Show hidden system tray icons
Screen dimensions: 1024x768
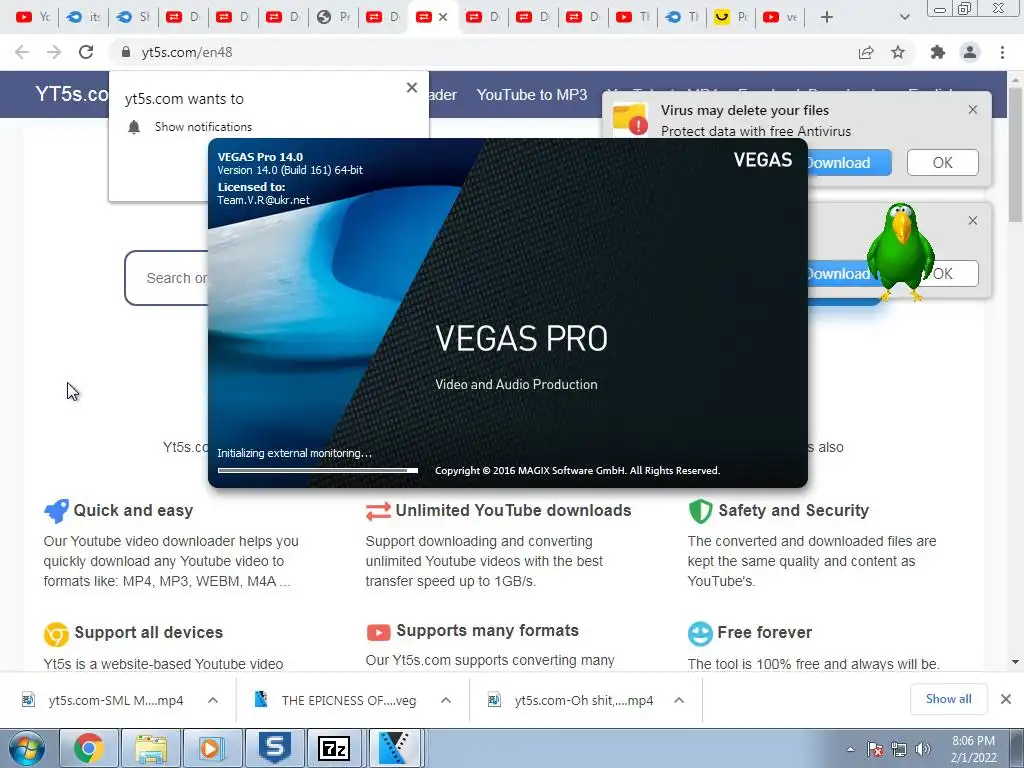[x=850, y=749]
